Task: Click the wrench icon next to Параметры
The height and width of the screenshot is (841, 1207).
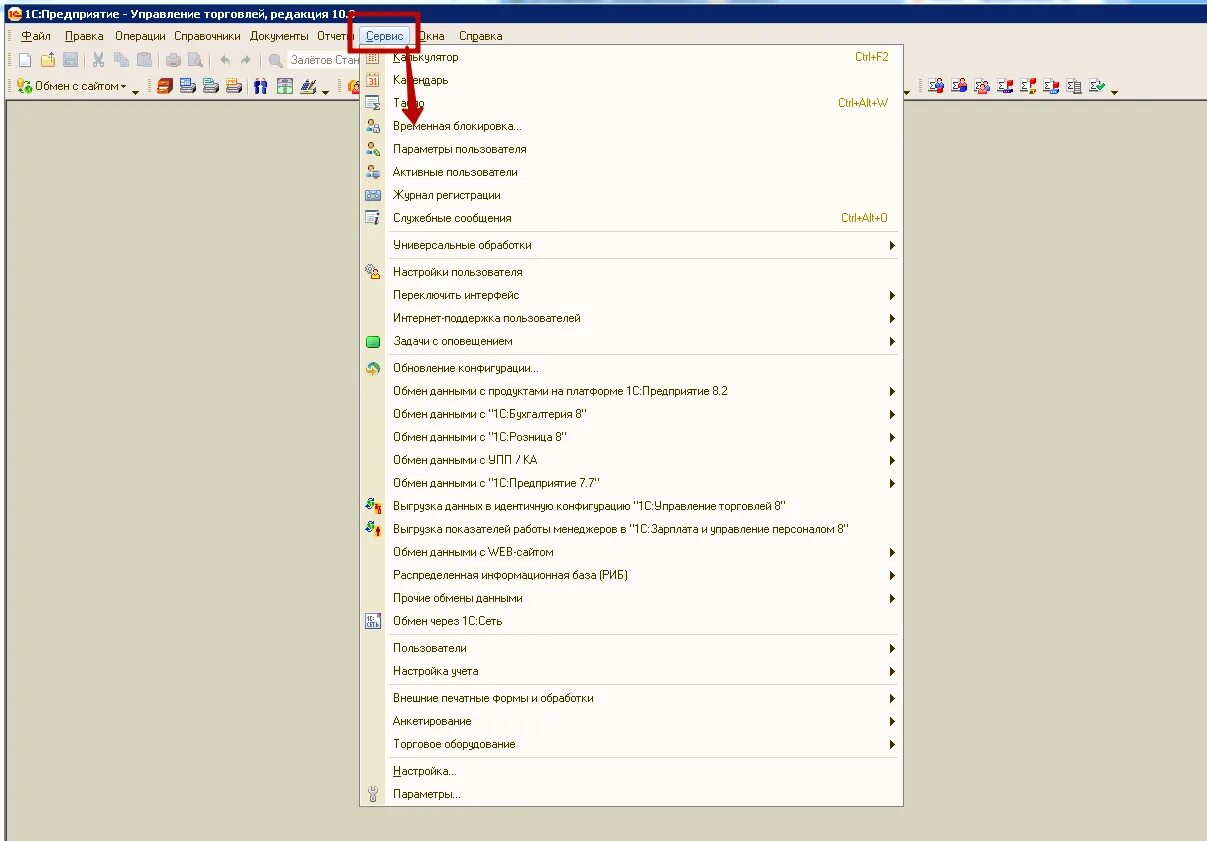Action: point(373,794)
